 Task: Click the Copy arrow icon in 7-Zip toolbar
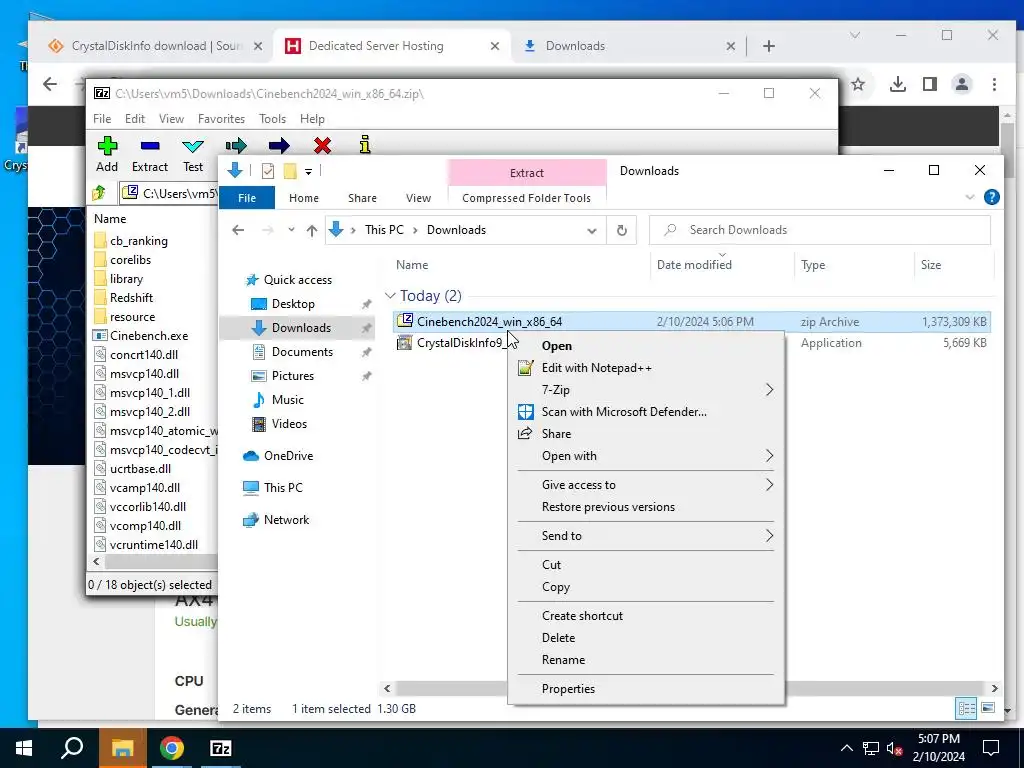pos(236,146)
